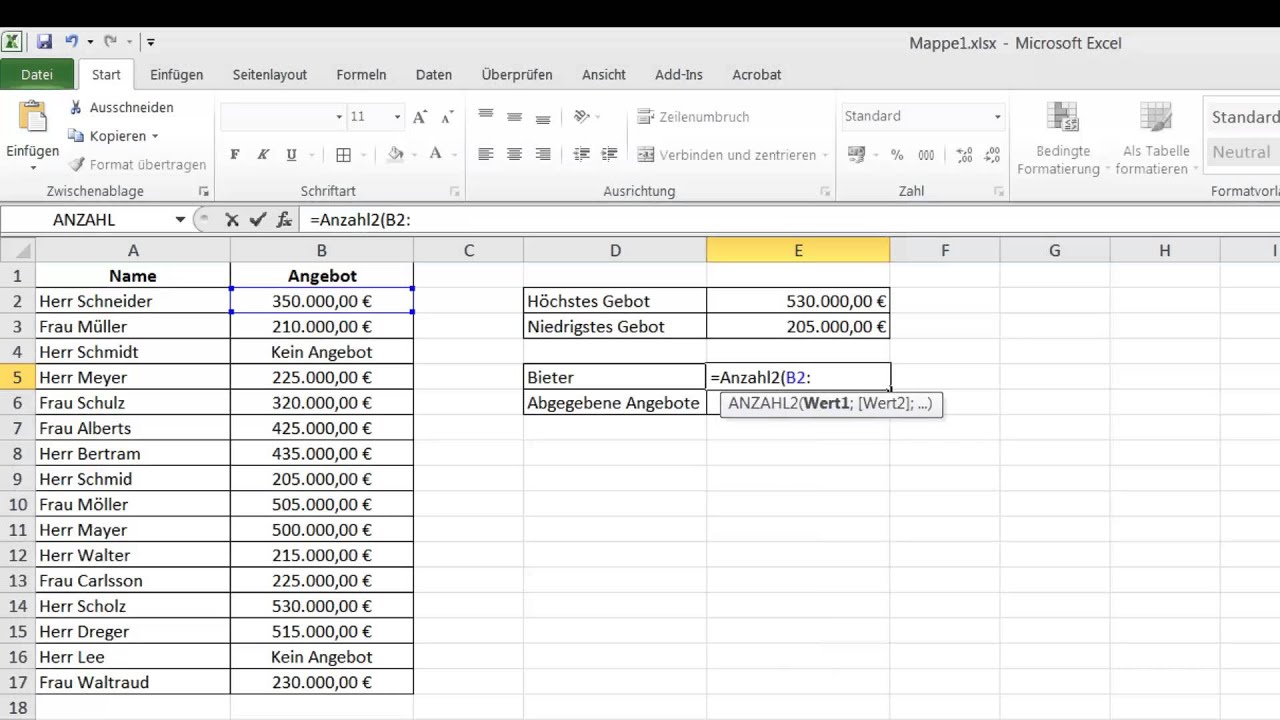1280x720 pixels.
Task: Open Als Tabelle formatieren menu
Action: (1156, 138)
